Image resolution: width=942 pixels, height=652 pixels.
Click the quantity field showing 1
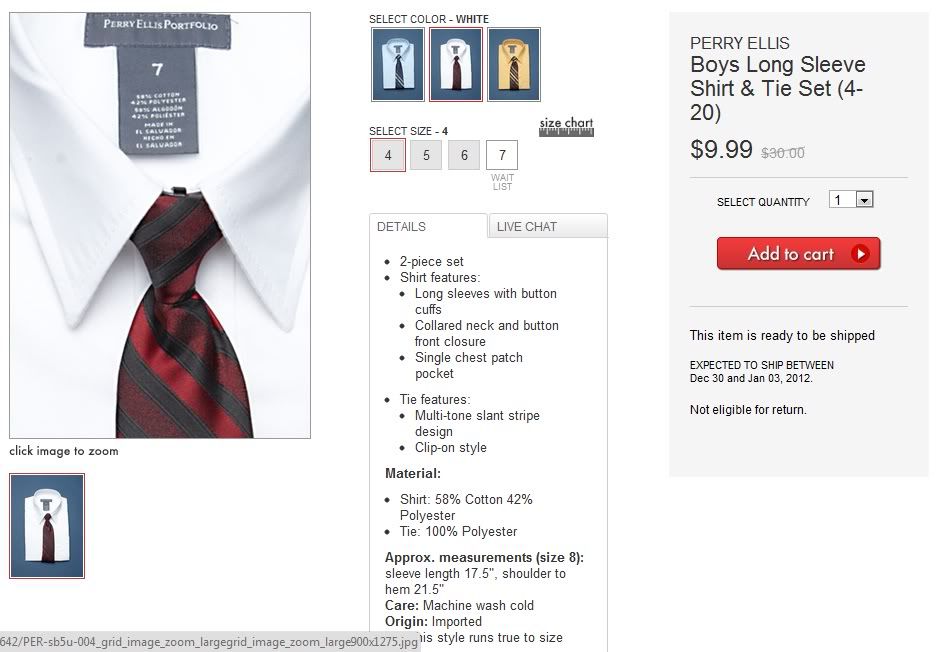click(x=842, y=200)
